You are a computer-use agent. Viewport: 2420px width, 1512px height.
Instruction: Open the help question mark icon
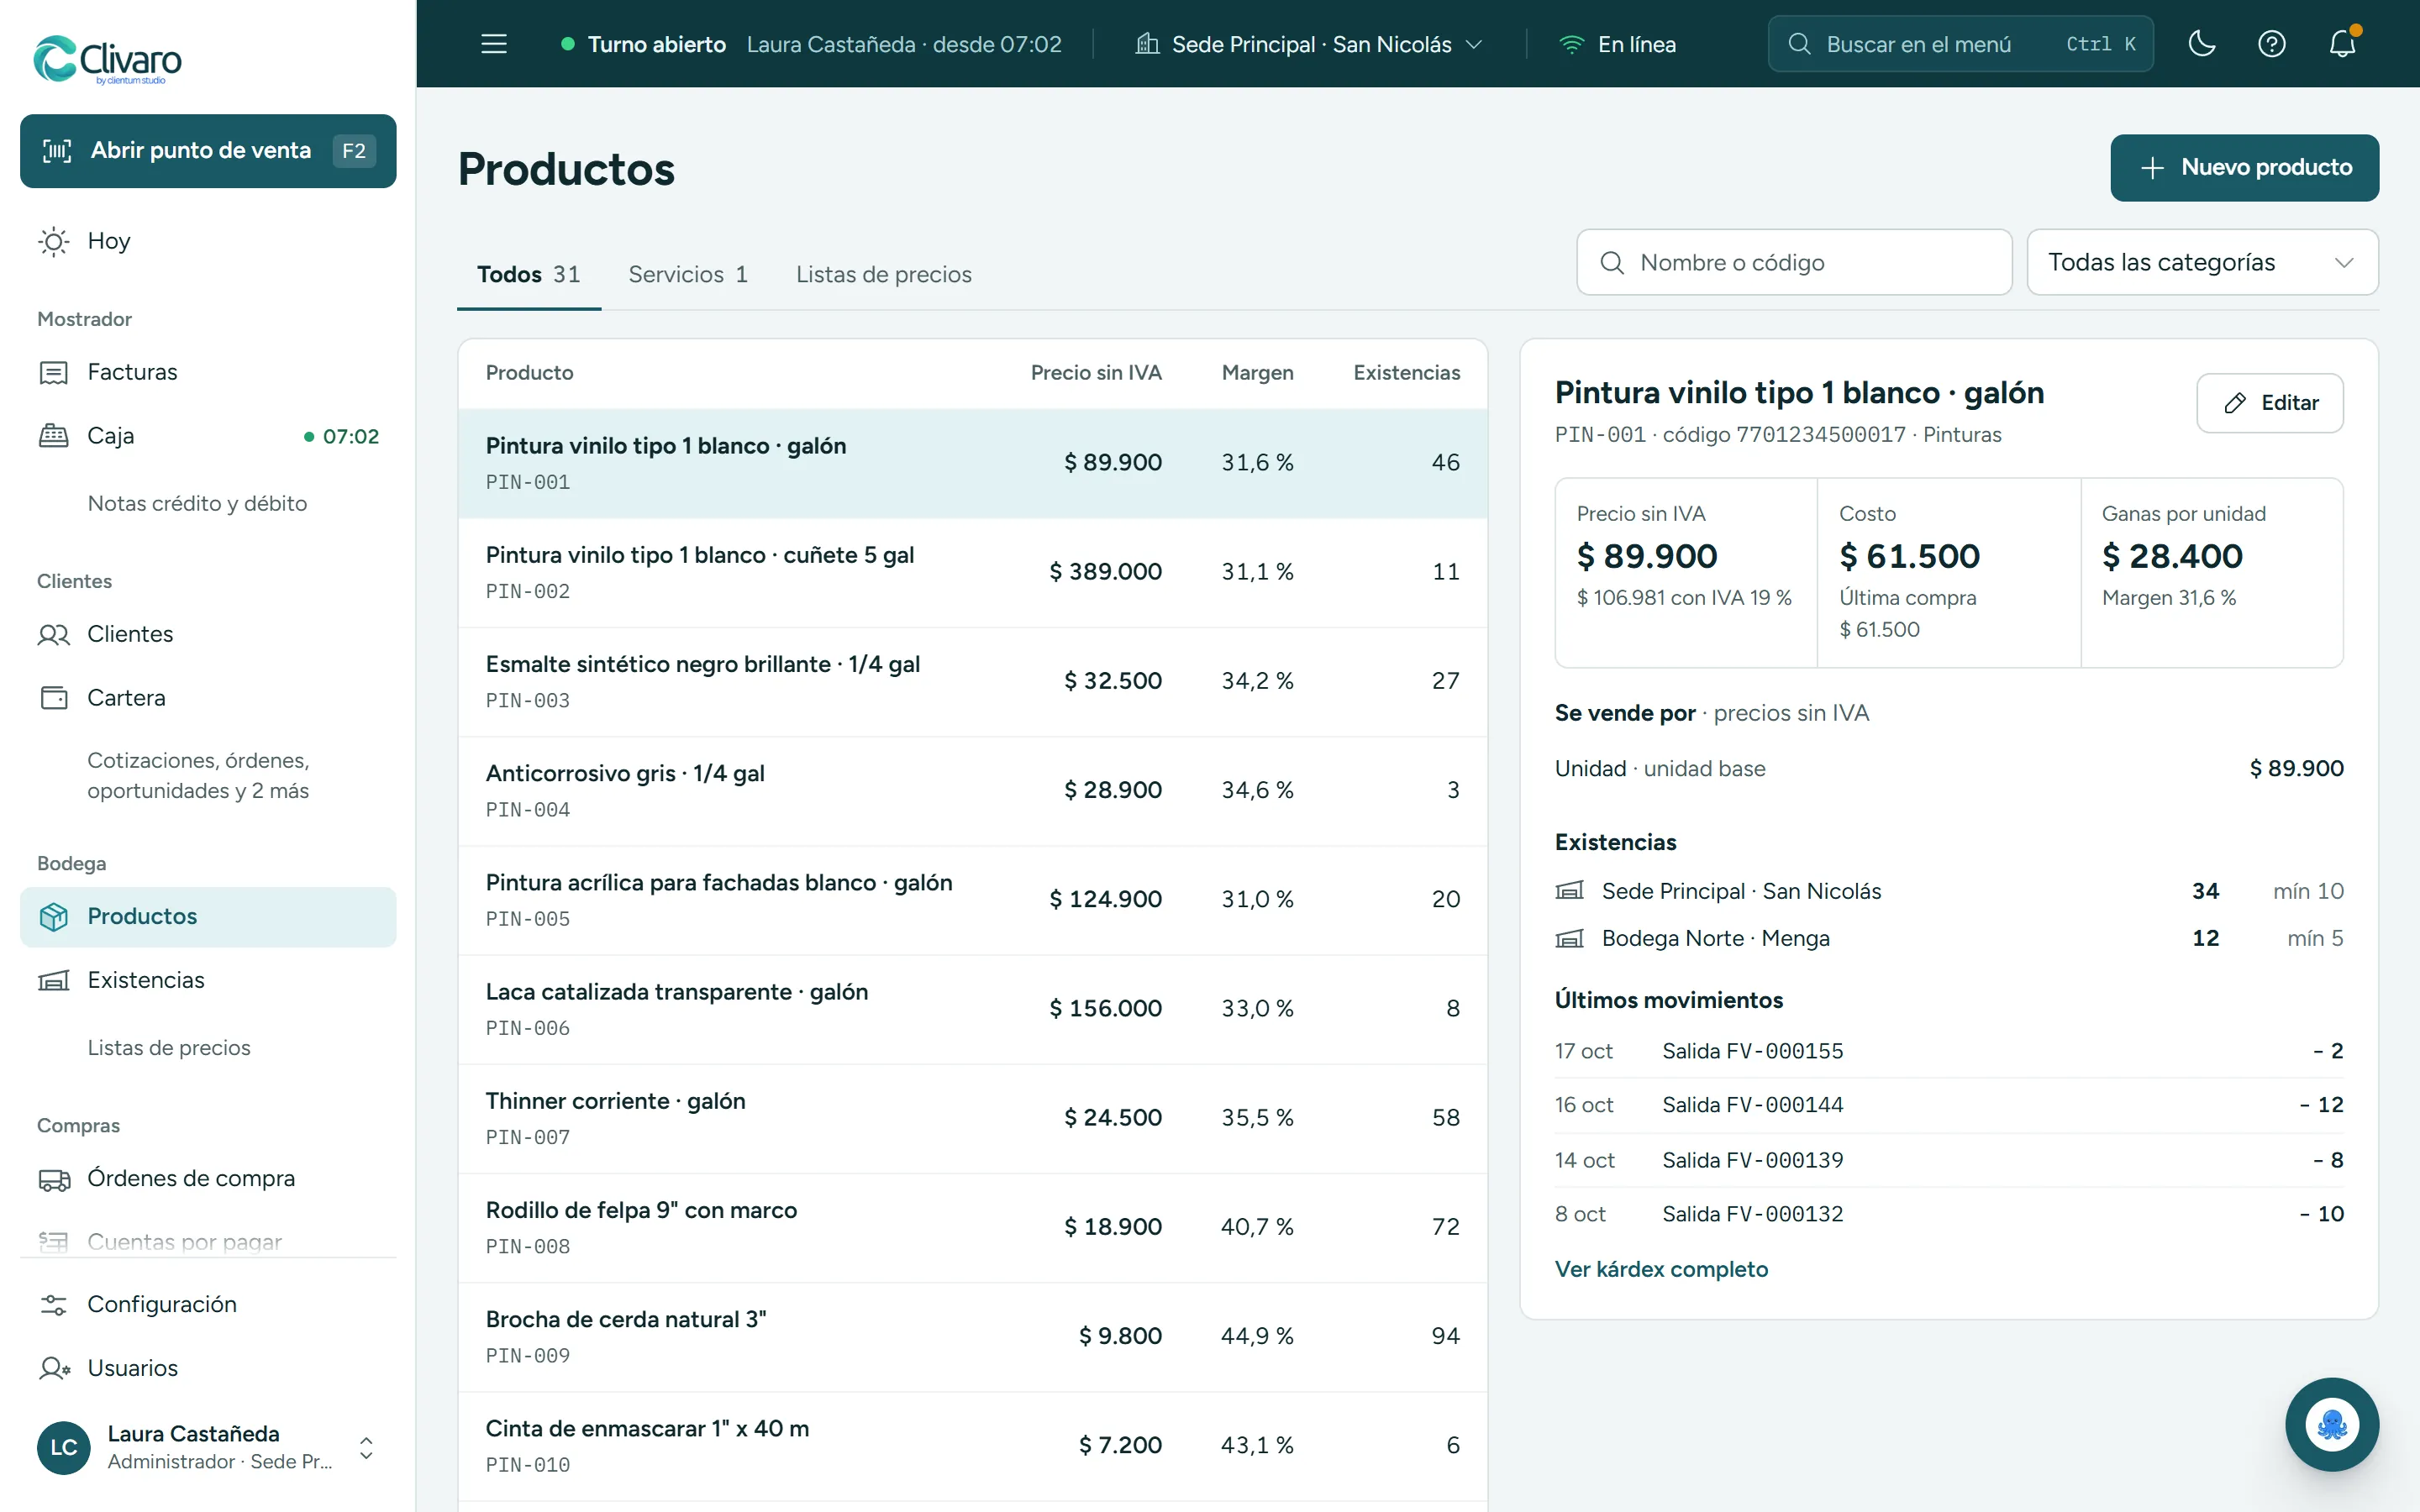pyautogui.click(x=2272, y=44)
